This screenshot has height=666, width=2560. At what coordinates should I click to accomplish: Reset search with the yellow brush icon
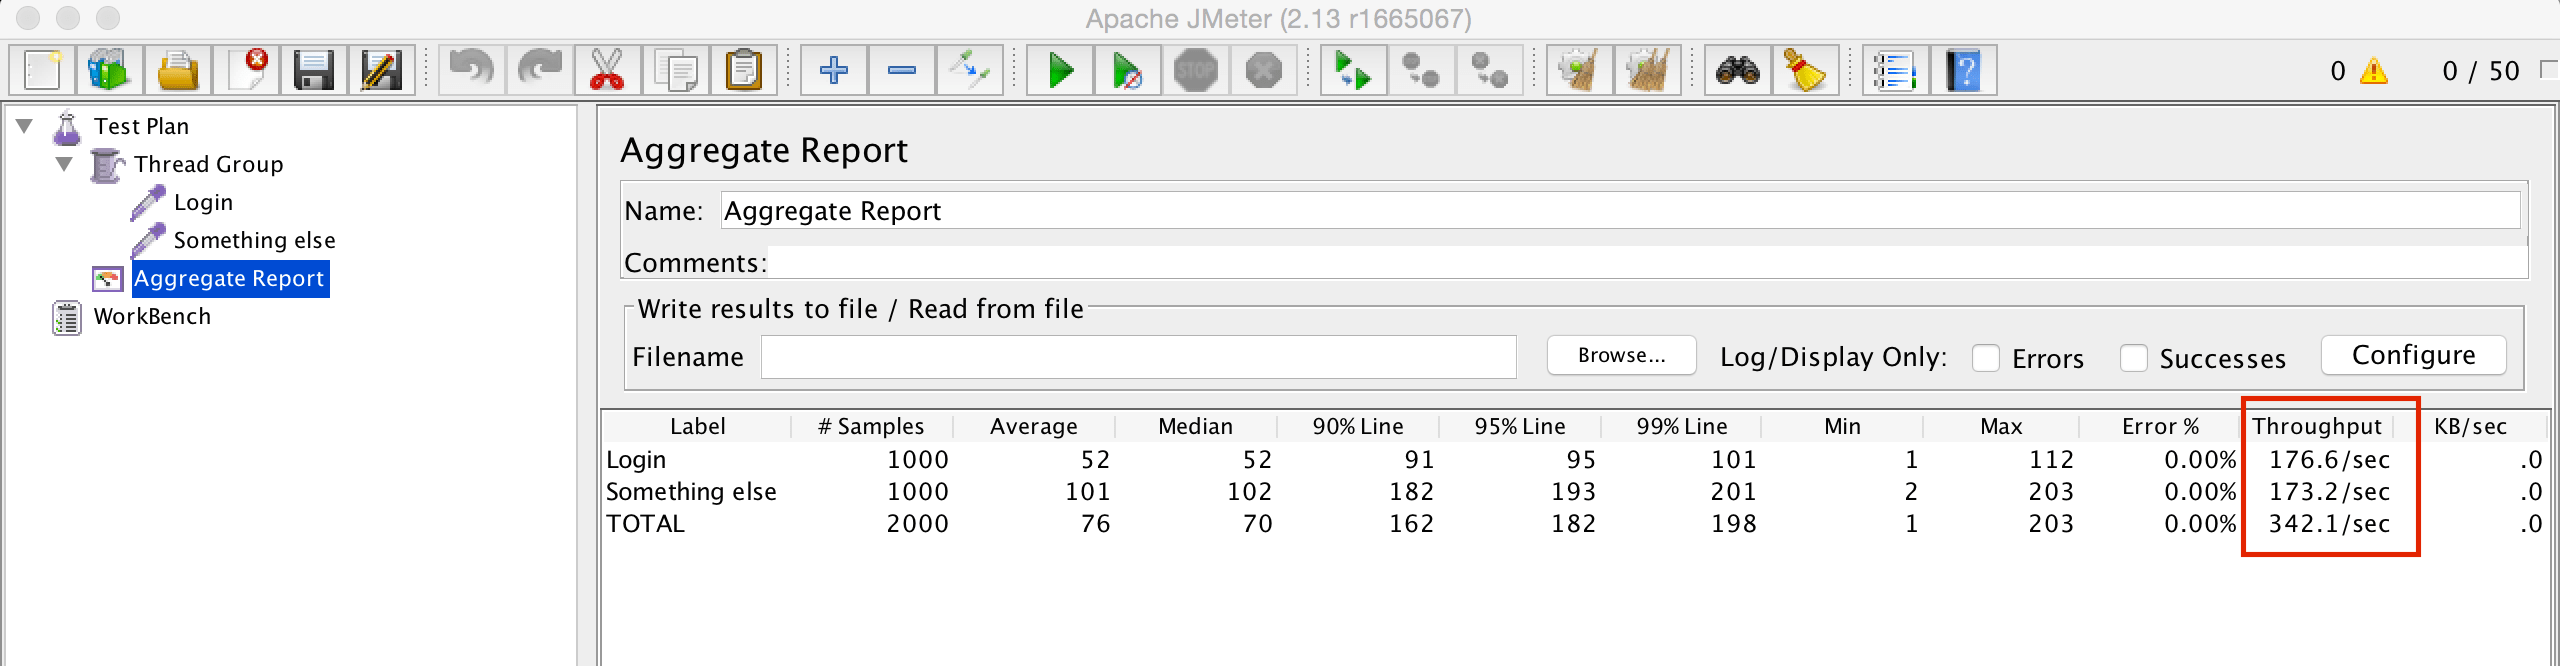click(x=1806, y=71)
